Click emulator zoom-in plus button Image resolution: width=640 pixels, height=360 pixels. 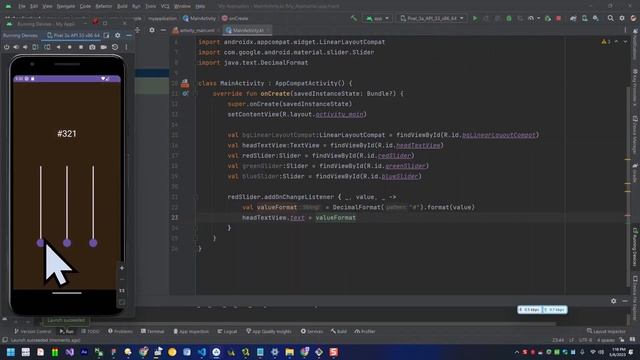point(122,268)
